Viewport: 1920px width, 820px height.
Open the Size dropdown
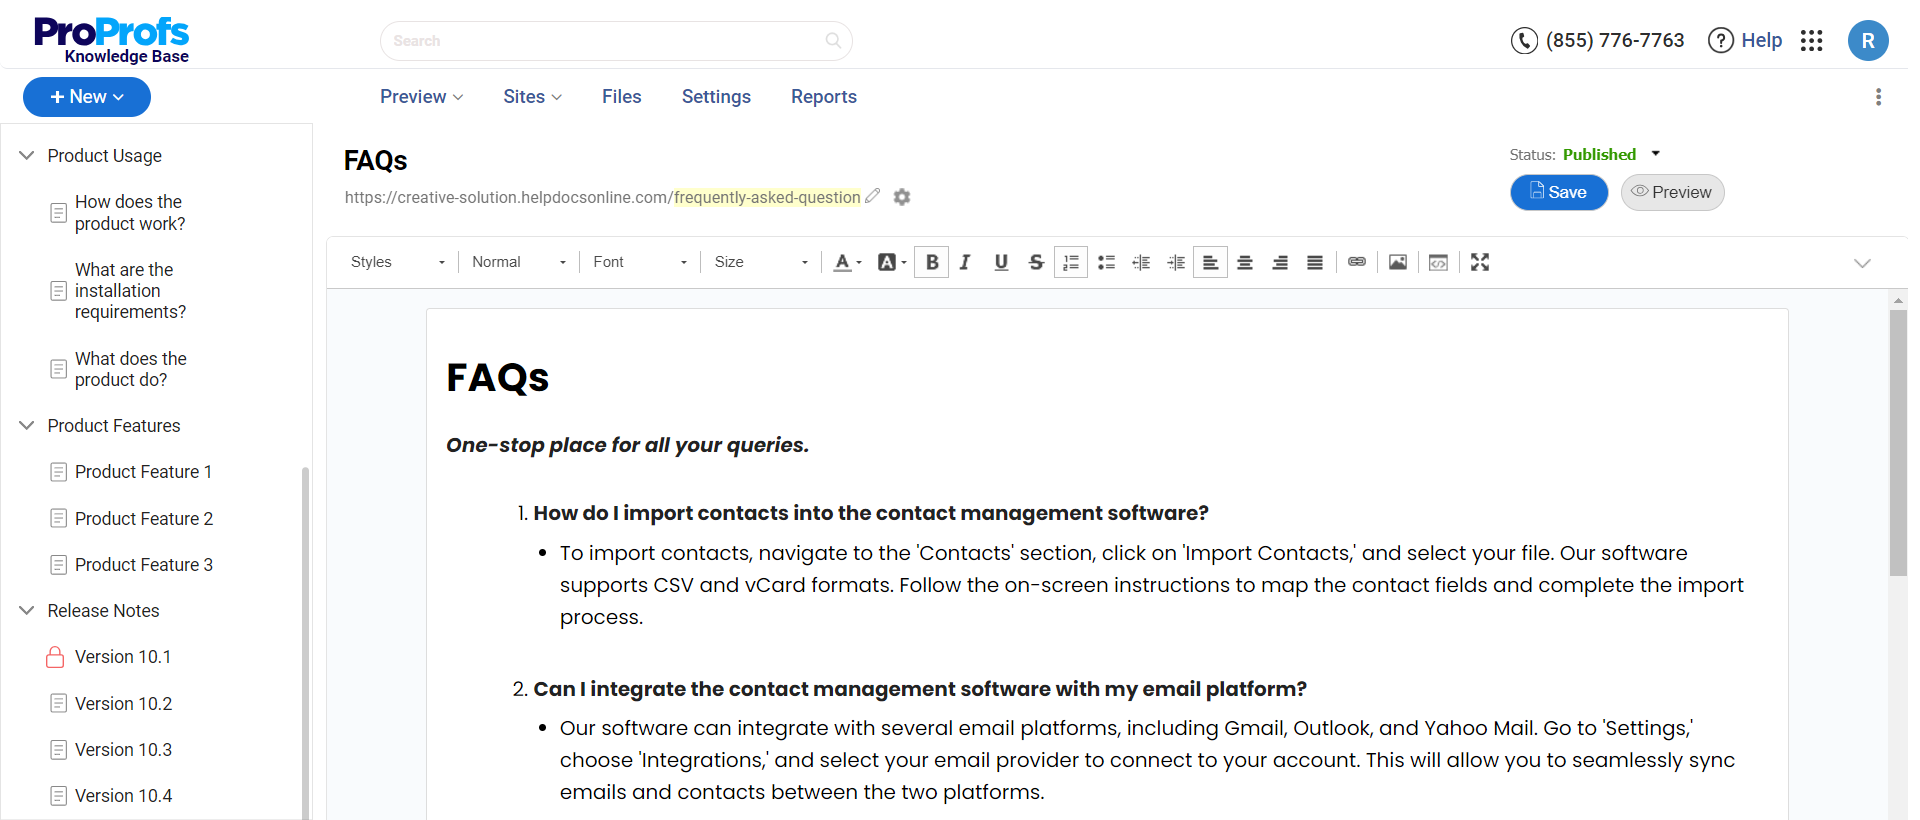(761, 262)
